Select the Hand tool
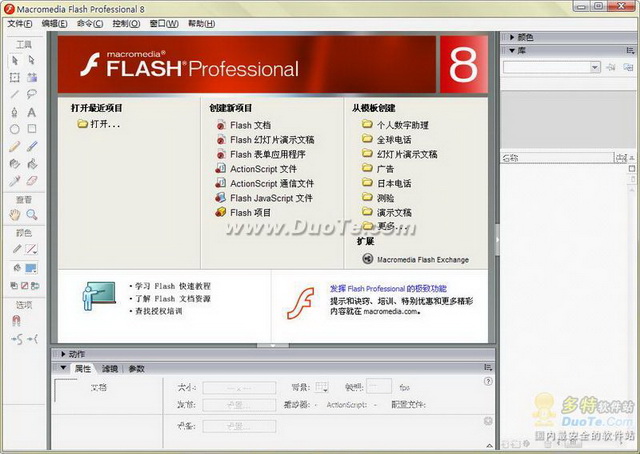The height and width of the screenshot is (454, 640). pyautogui.click(x=15, y=214)
